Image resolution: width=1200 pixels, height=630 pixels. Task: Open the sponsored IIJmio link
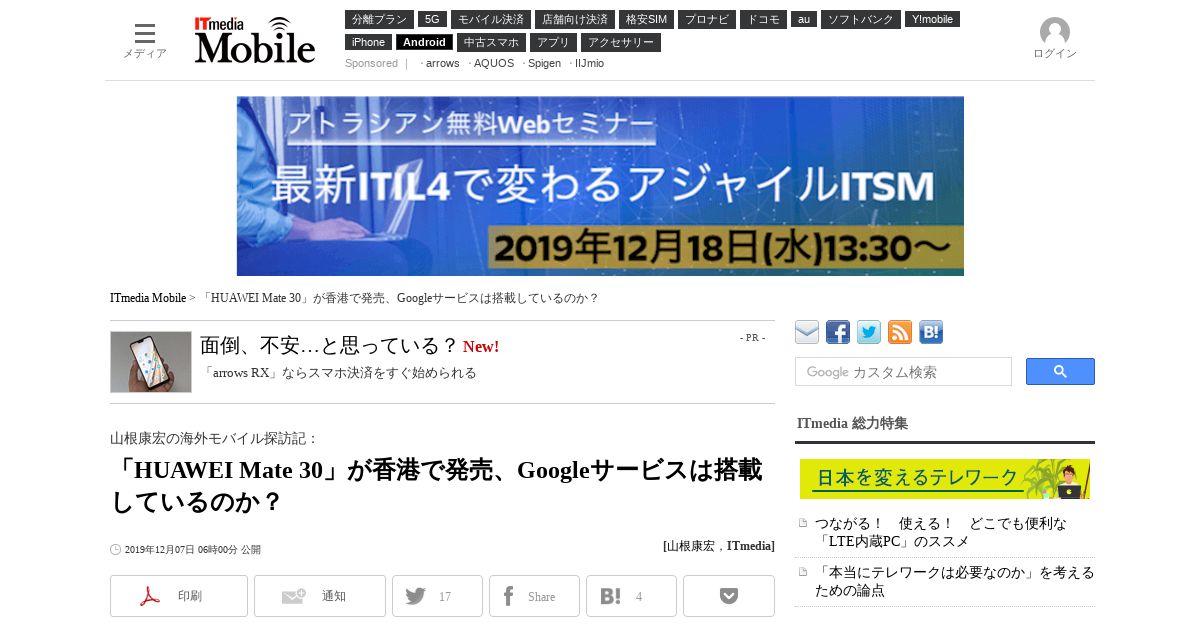[589, 63]
